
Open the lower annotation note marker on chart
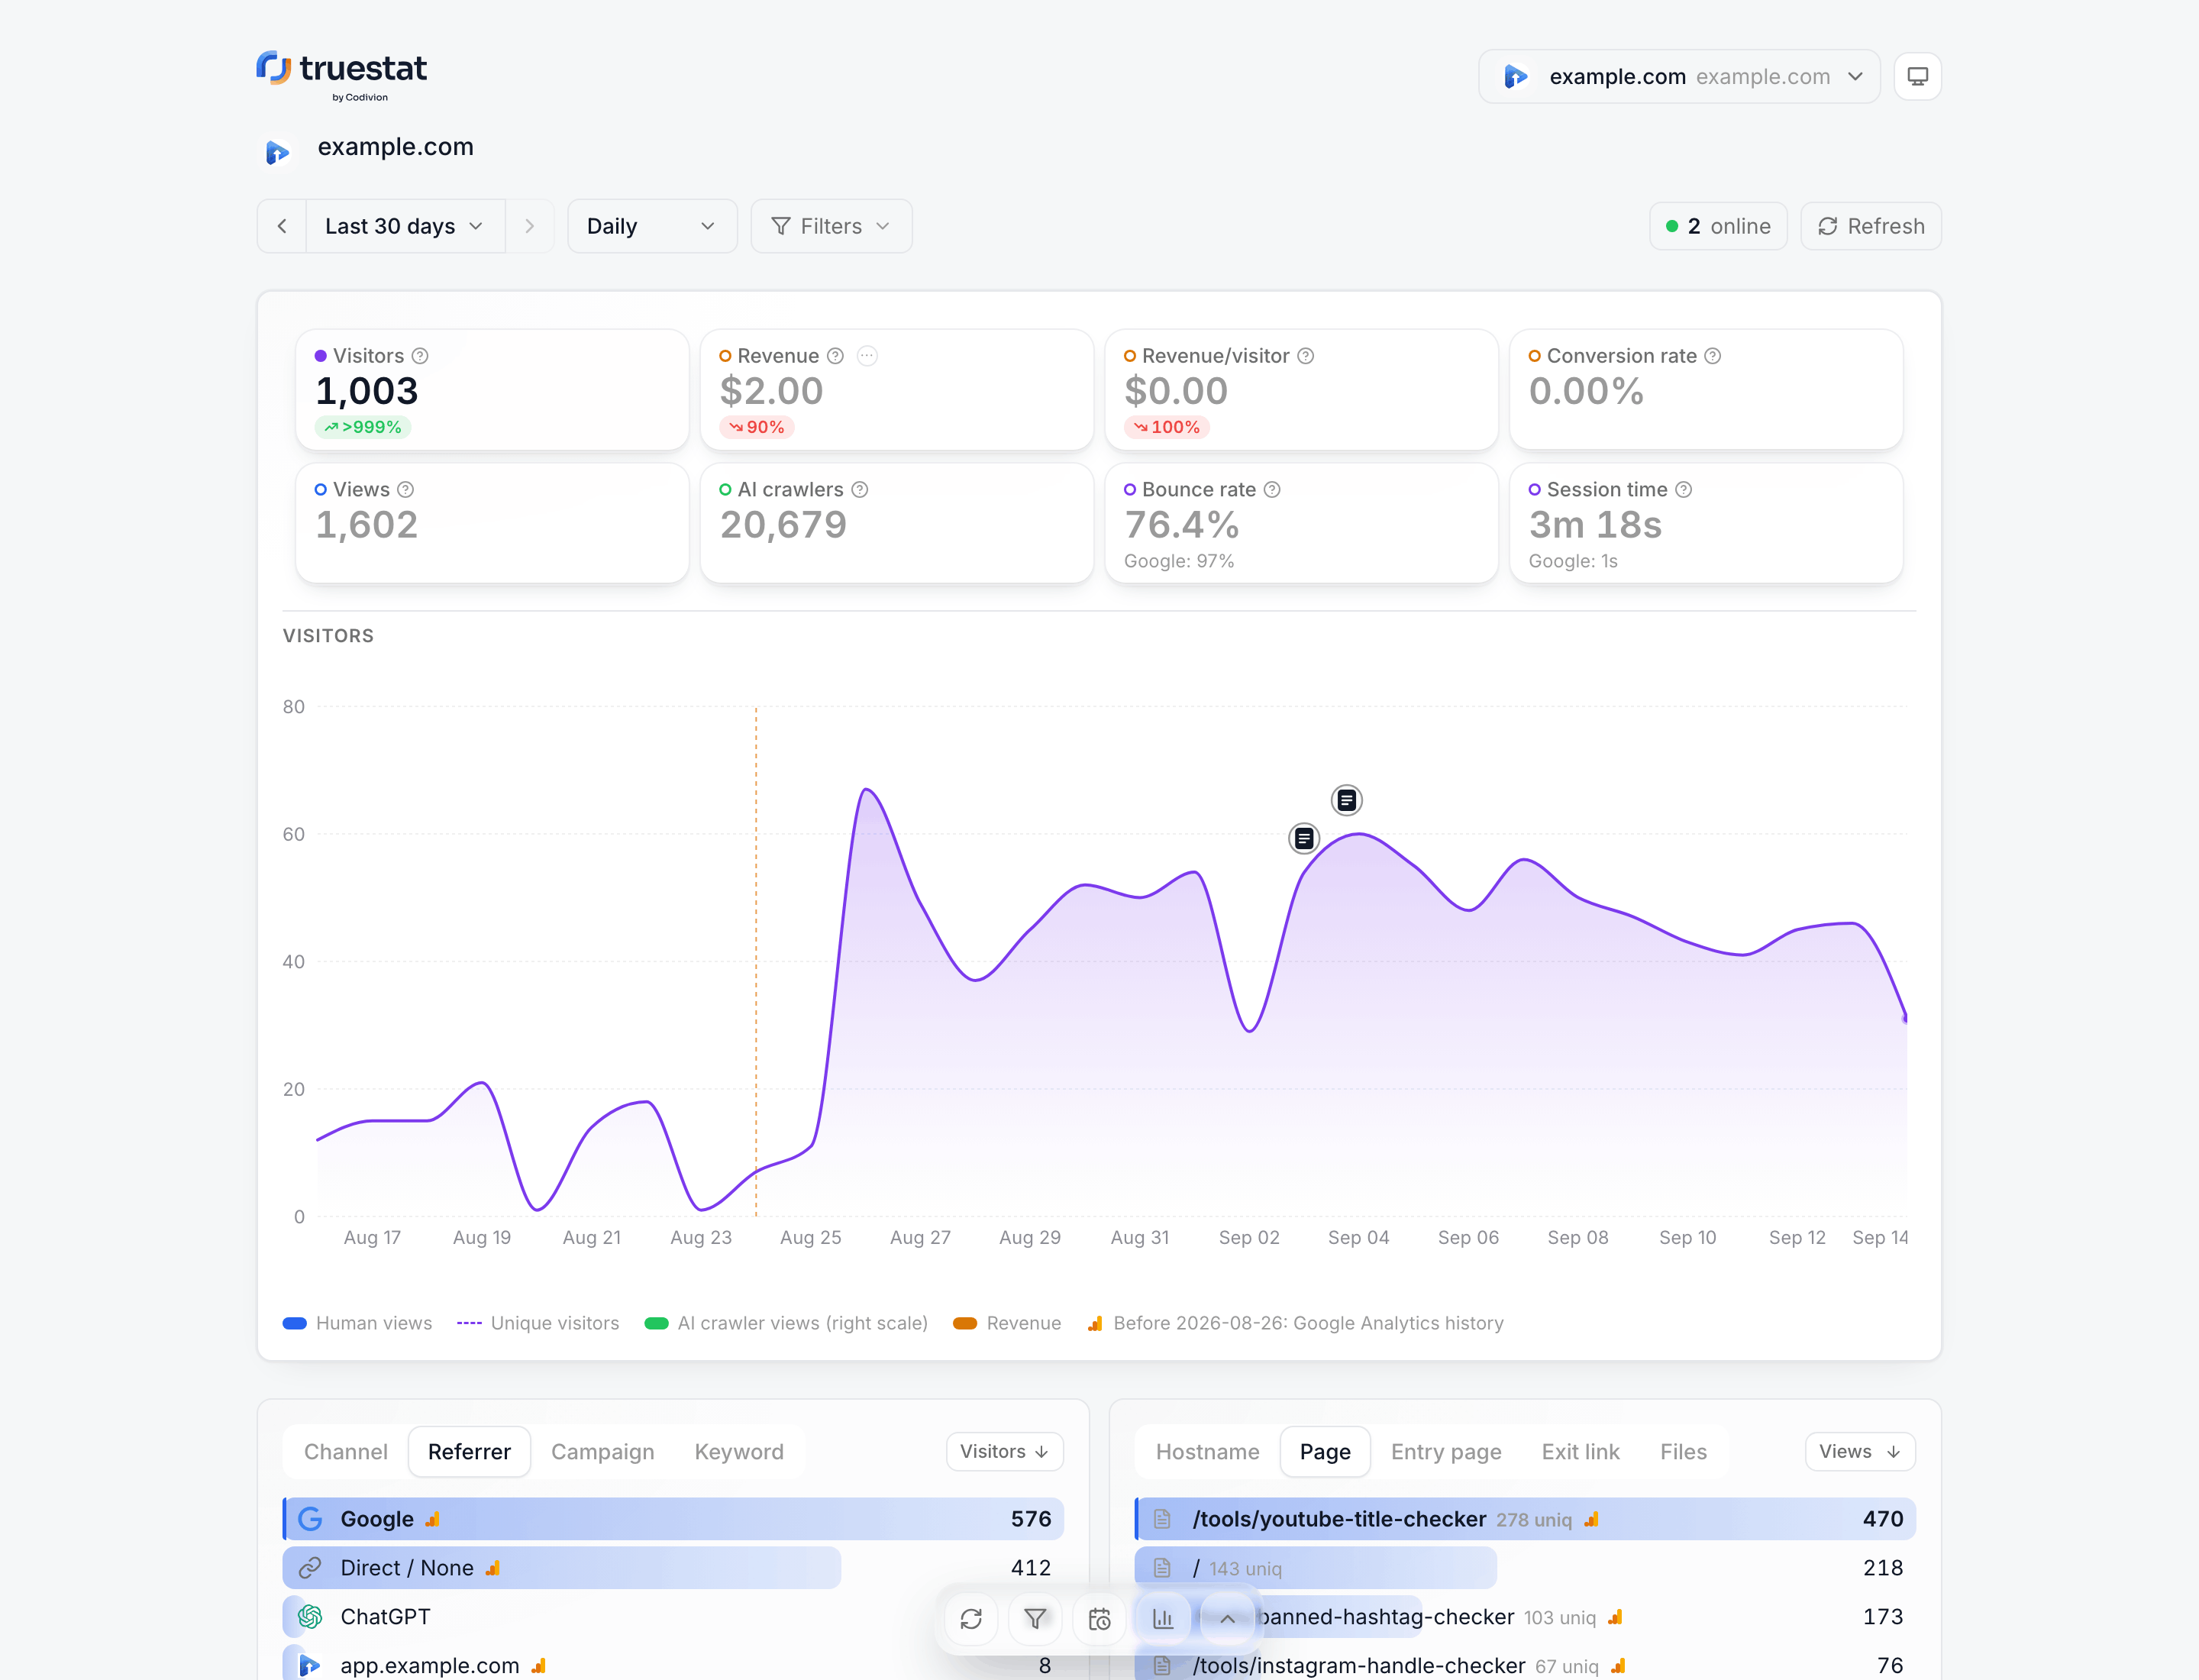(1303, 838)
